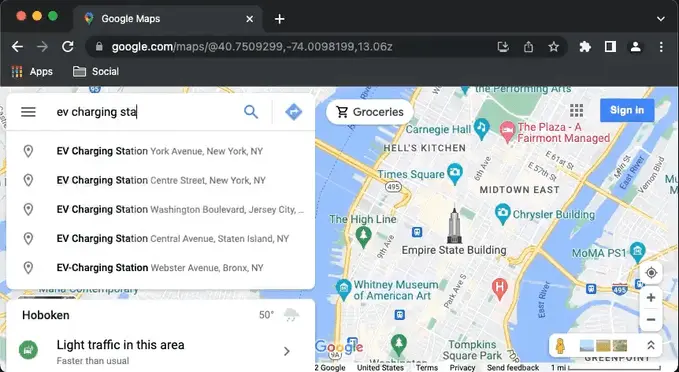
Task: Click The High Line park marker
Action: click(363, 236)
